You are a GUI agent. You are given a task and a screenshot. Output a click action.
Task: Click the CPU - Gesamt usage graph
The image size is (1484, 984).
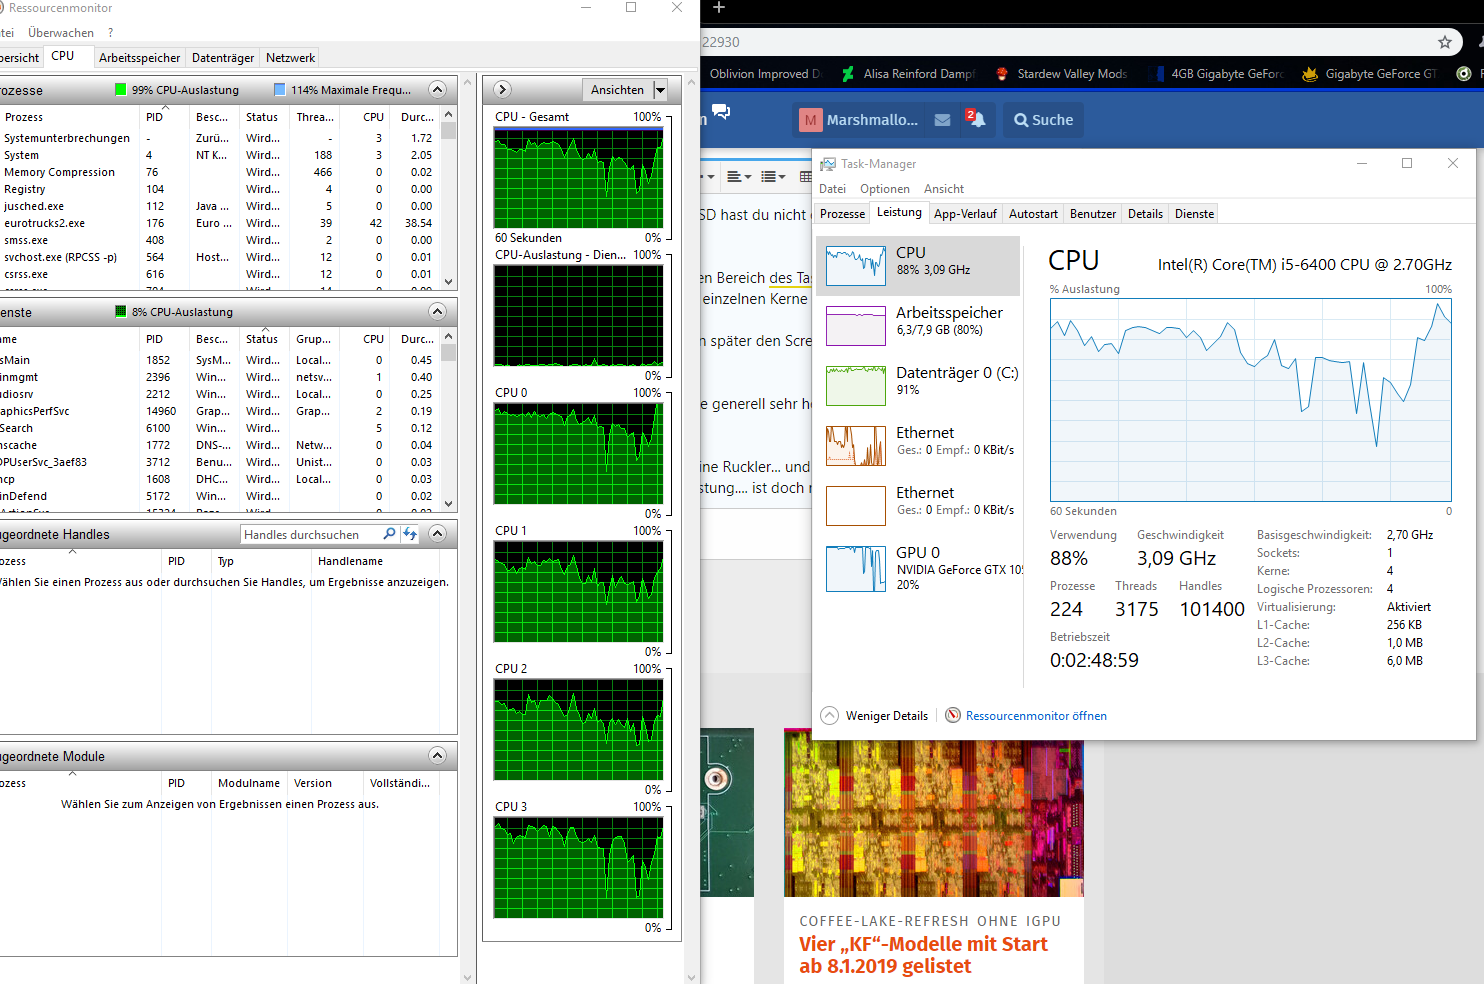[x=578, y=178]
